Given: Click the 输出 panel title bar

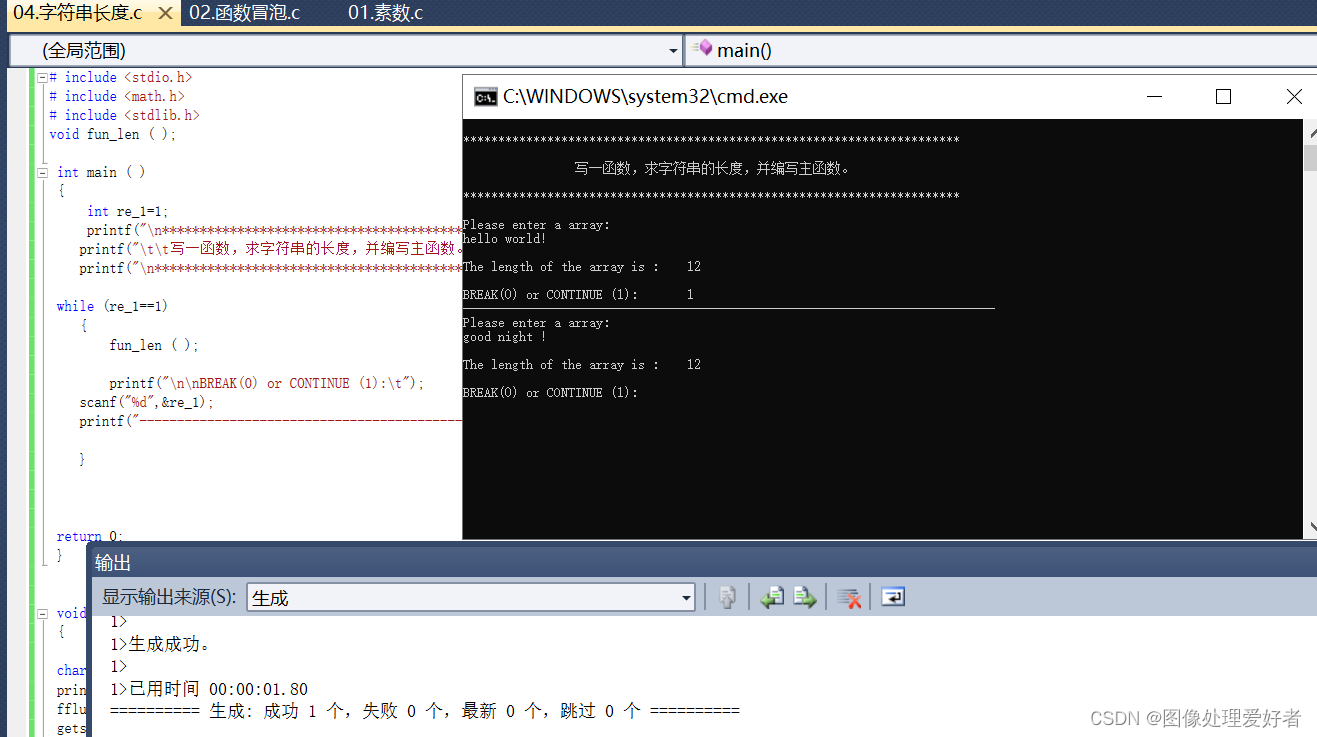Looking at the screenshot, I should pyautogui.click(x=702, y=562).
